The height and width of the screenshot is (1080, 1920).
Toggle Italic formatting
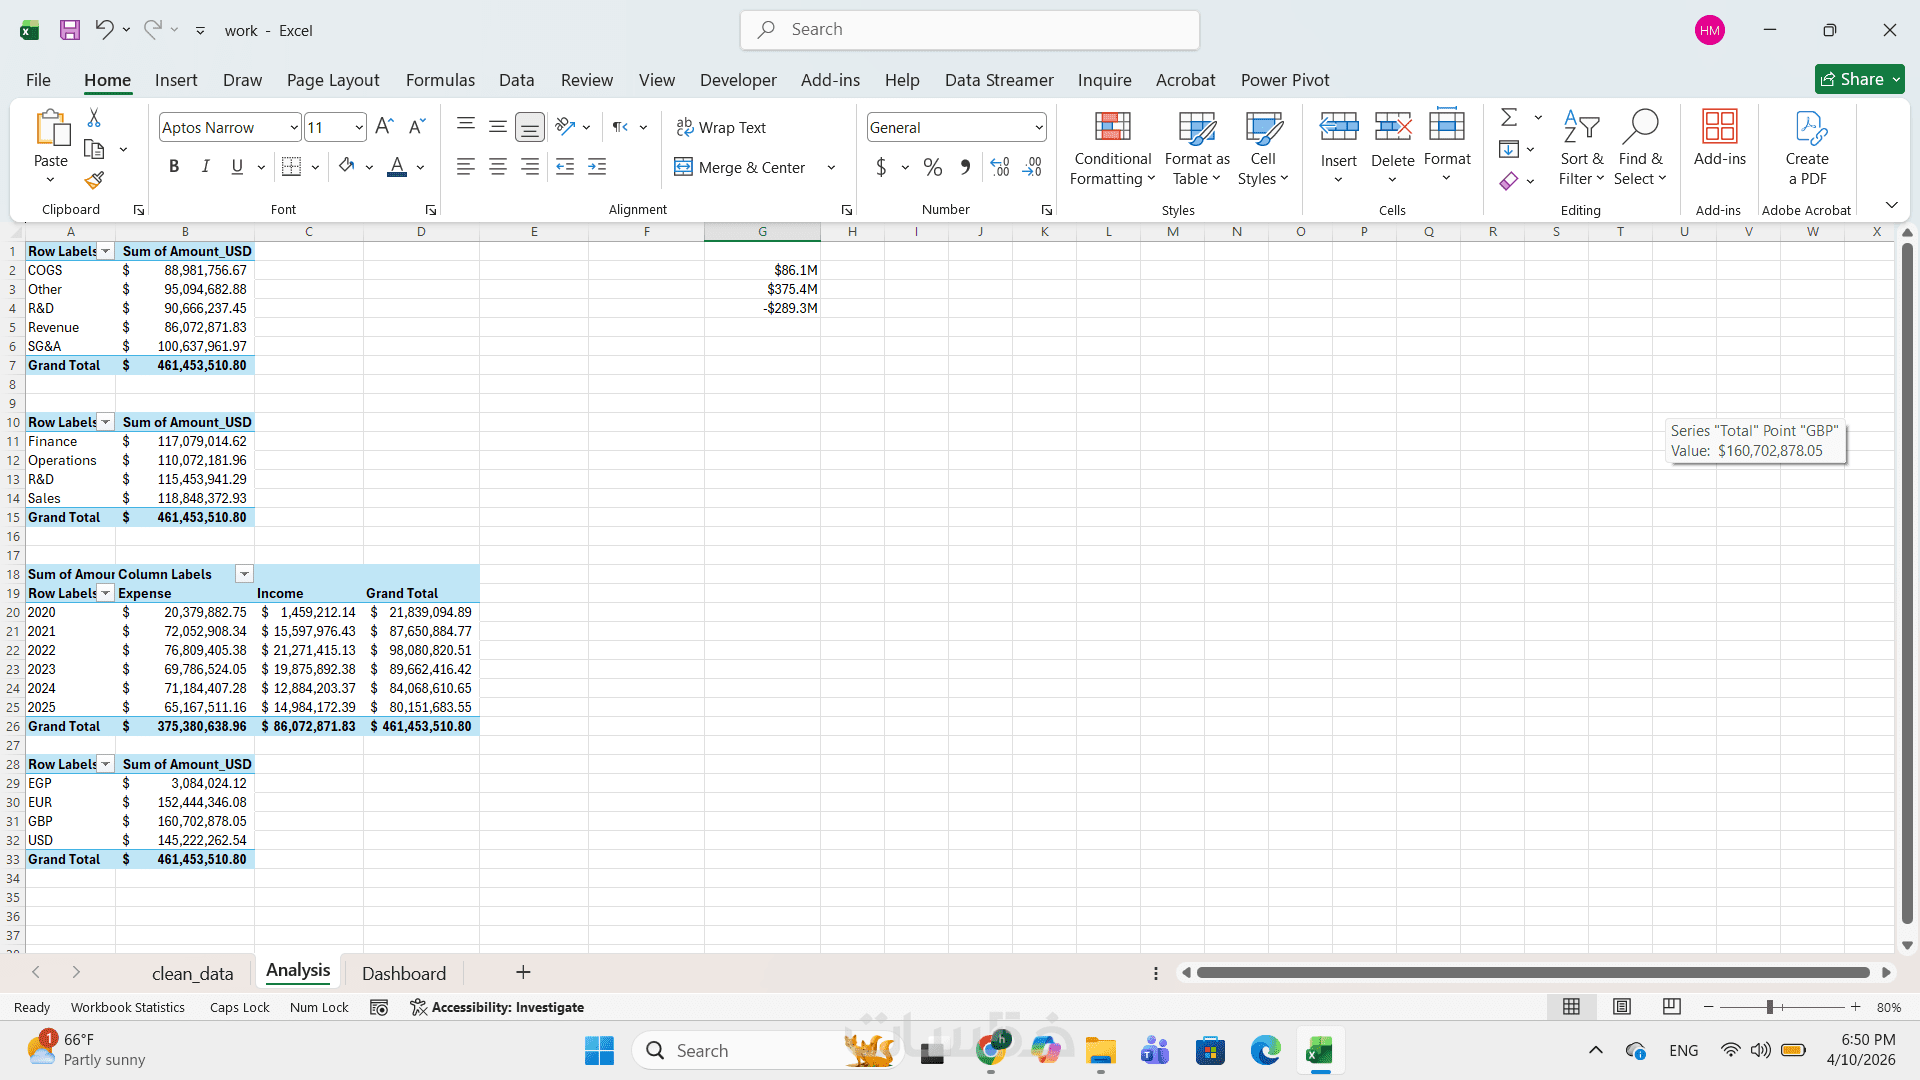pyautogui.click(x=205, y=167)
